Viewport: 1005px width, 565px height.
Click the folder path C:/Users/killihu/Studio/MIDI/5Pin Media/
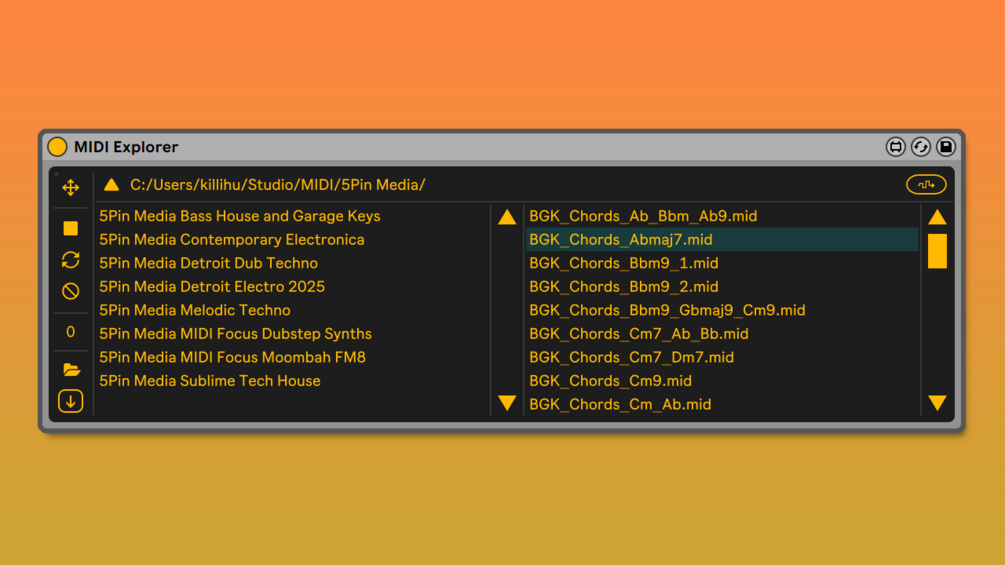click(x=278, y=185)
